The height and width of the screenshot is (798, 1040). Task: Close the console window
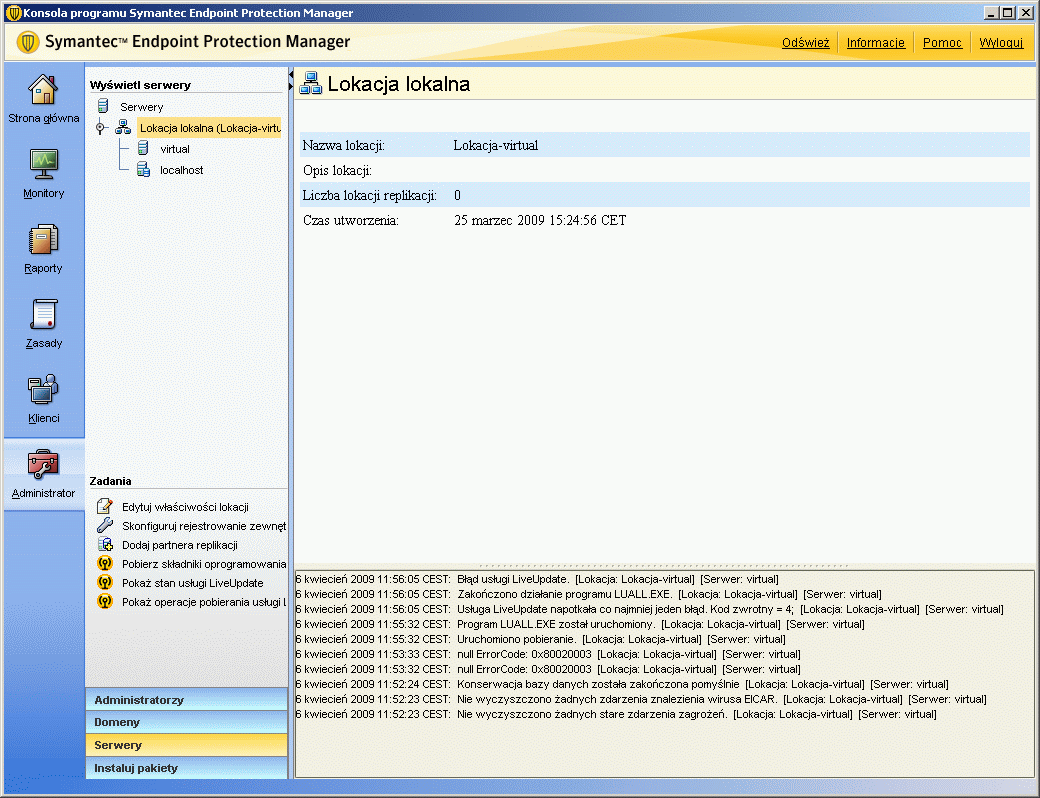tap(1025, 13)
